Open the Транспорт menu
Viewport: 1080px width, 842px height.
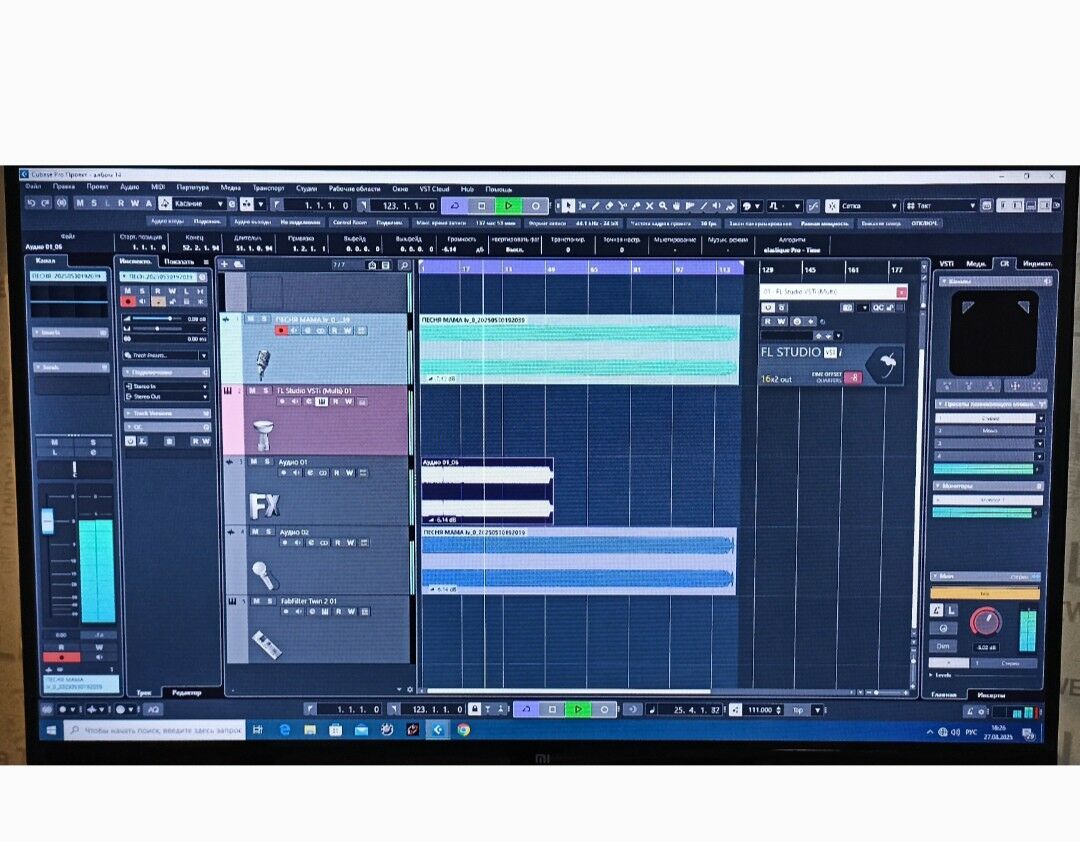[x=268, y=188]
